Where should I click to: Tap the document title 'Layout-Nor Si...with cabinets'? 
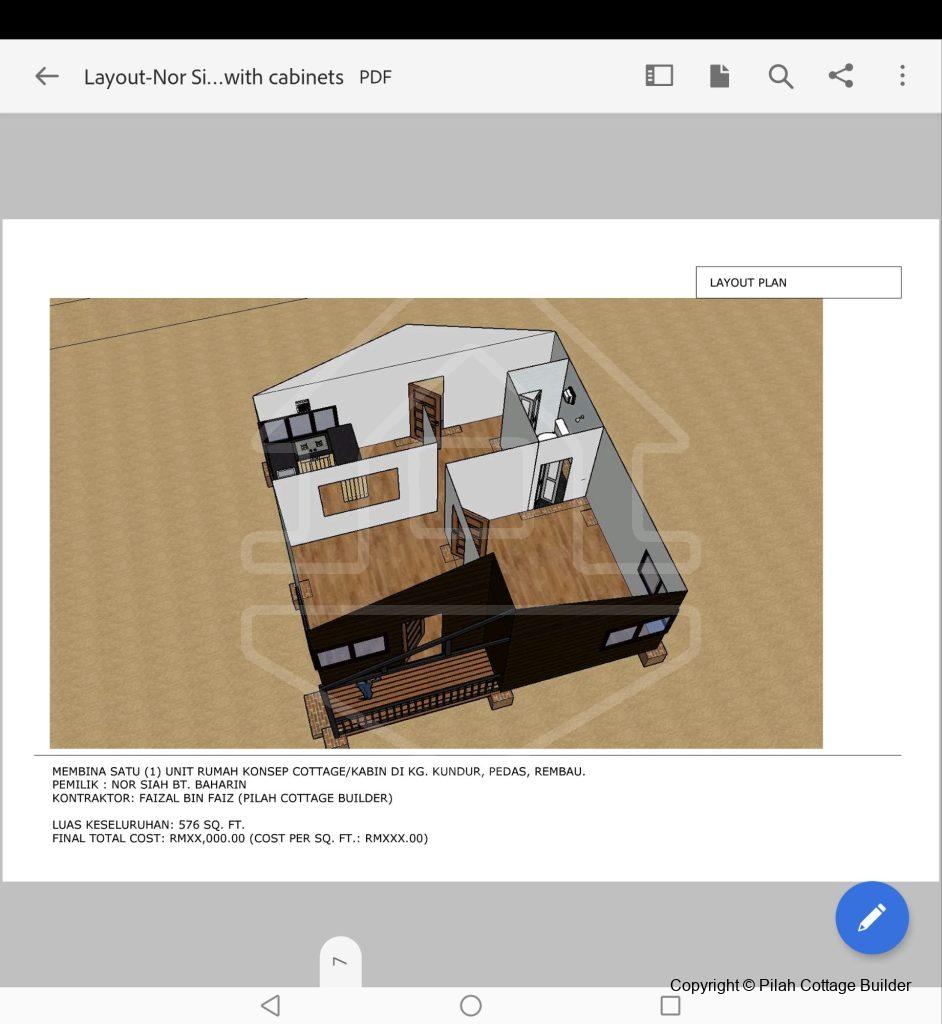(213, 77)
